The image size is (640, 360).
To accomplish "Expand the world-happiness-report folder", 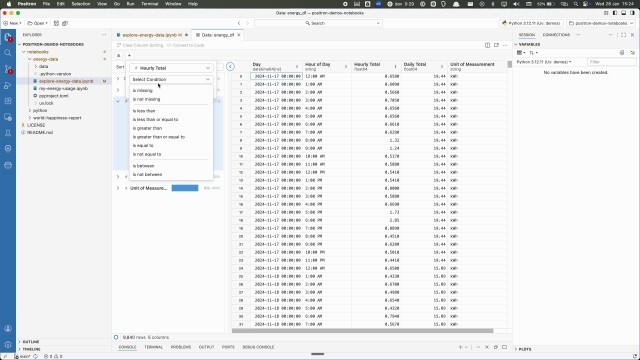I will [x=30, y=118].
